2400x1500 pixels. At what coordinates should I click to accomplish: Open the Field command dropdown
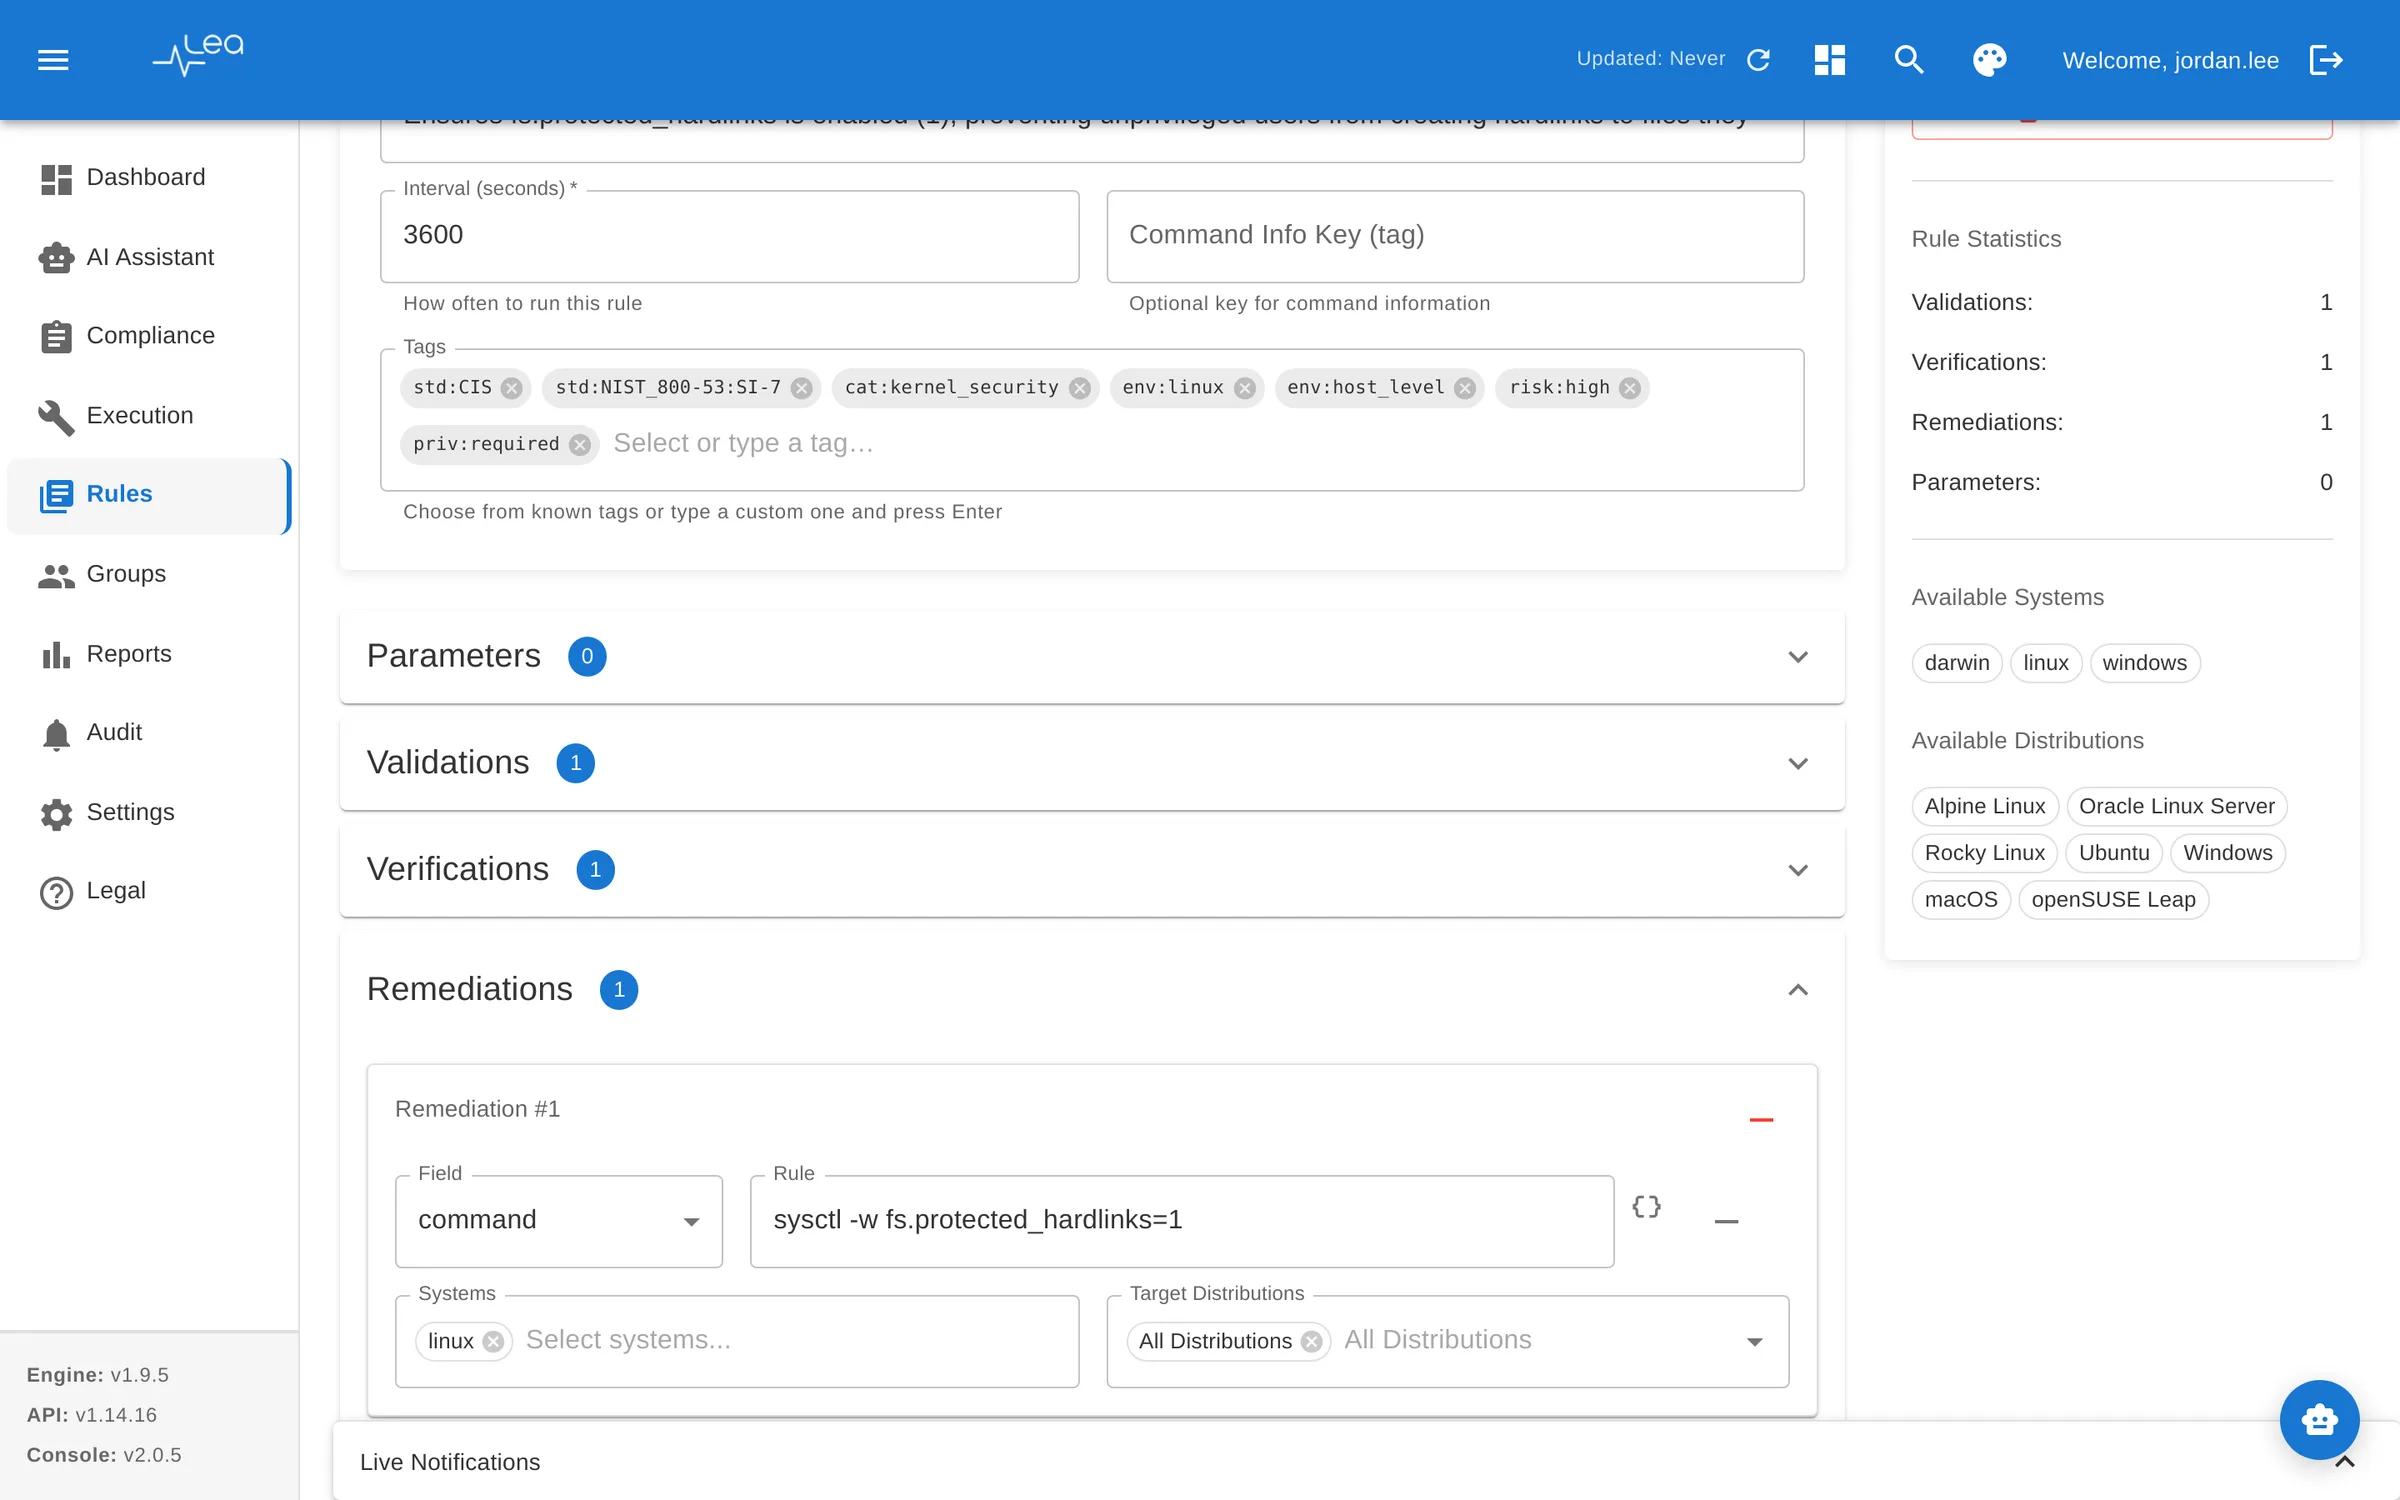[559, 1221]
